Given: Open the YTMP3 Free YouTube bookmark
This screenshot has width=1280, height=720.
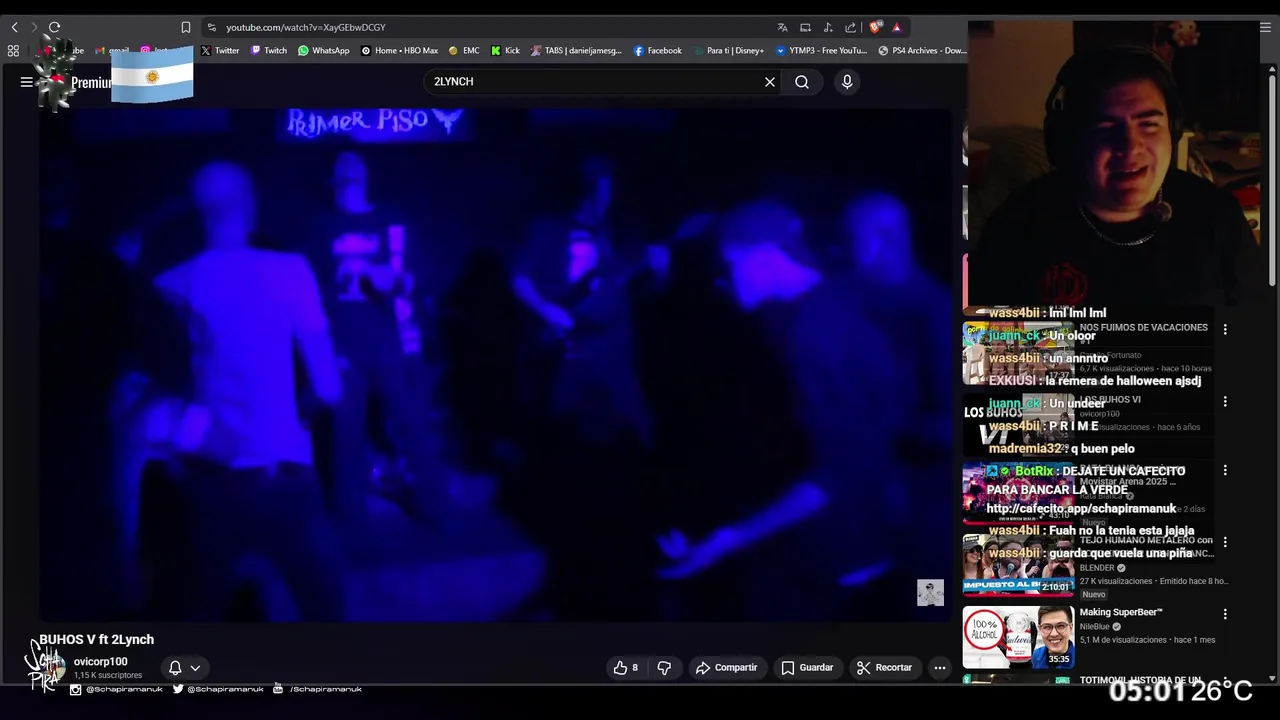Looking at the screenshot, I should point(821,50).
